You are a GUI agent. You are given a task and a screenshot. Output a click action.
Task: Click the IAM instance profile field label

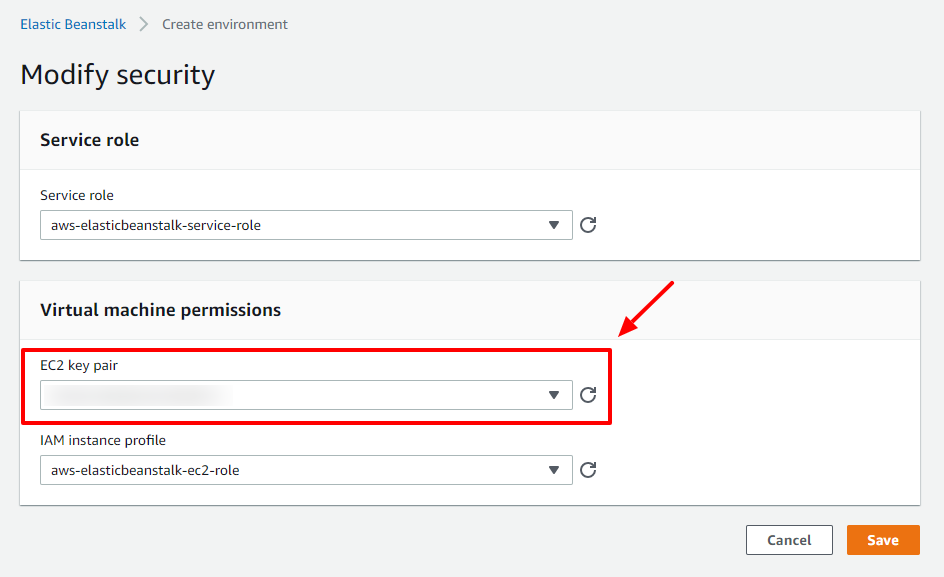coord(103,440)
